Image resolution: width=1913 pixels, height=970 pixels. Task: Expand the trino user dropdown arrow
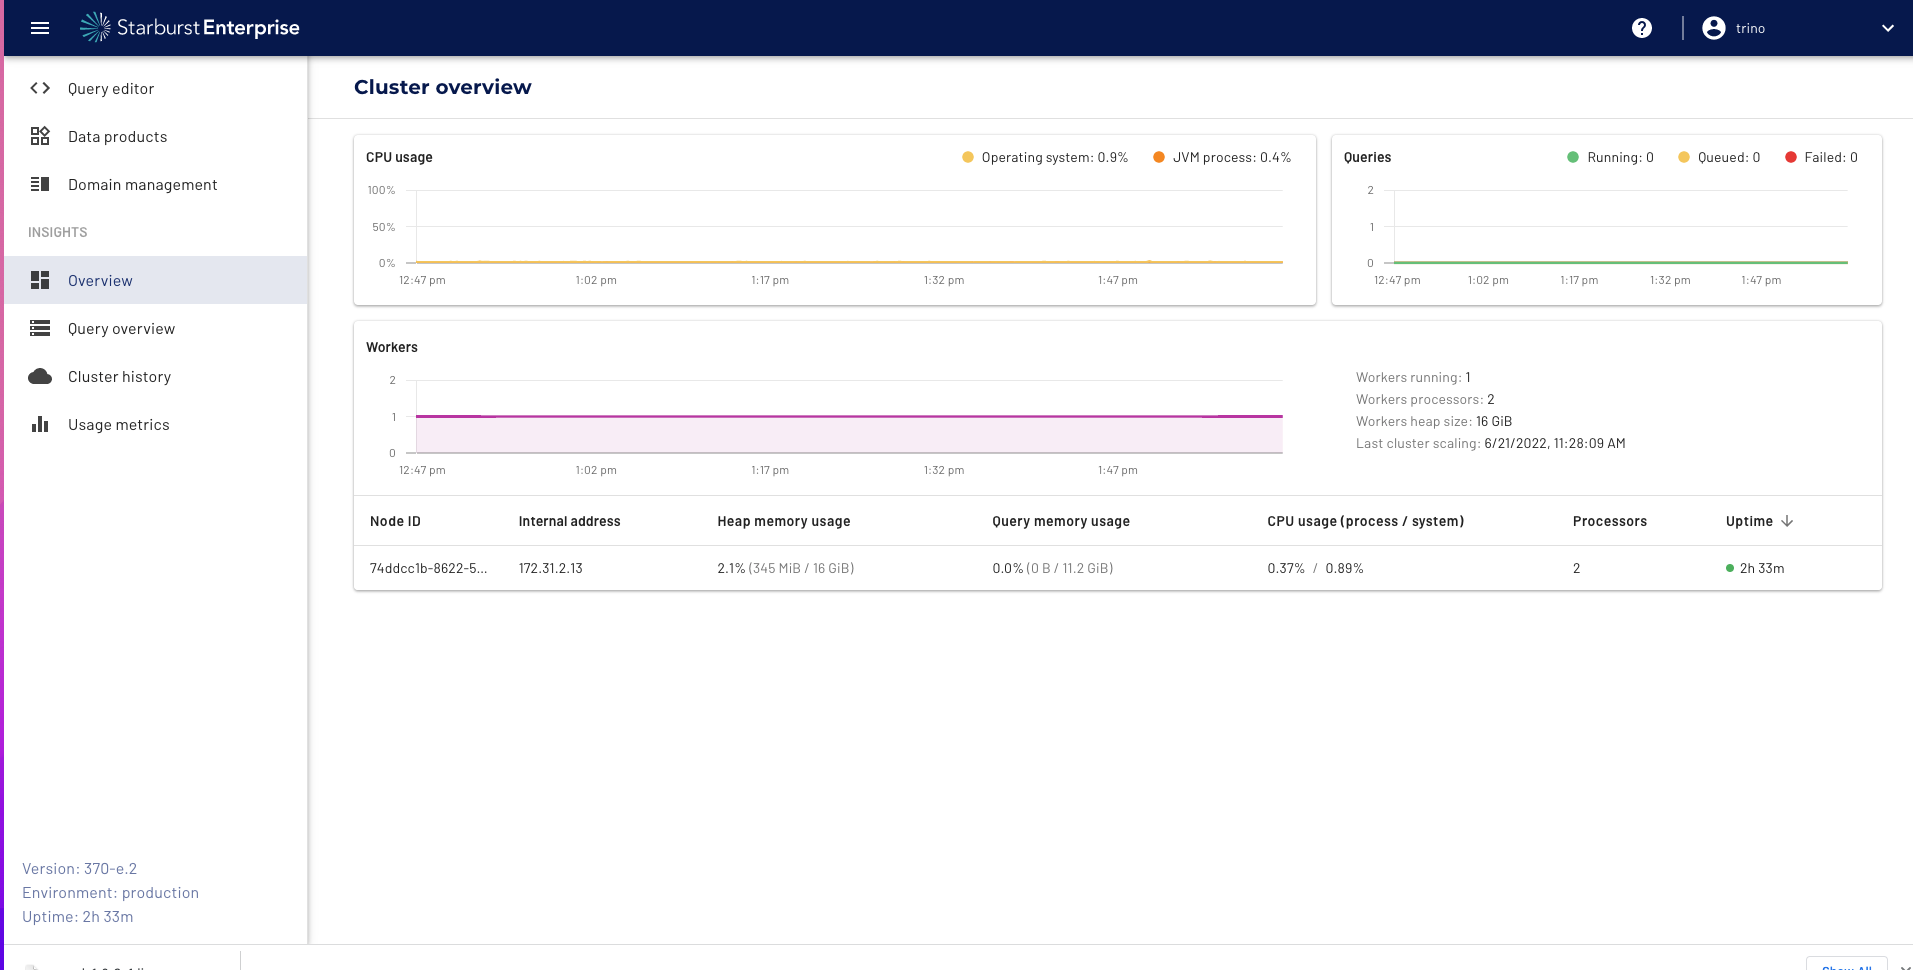[1888, 28]
